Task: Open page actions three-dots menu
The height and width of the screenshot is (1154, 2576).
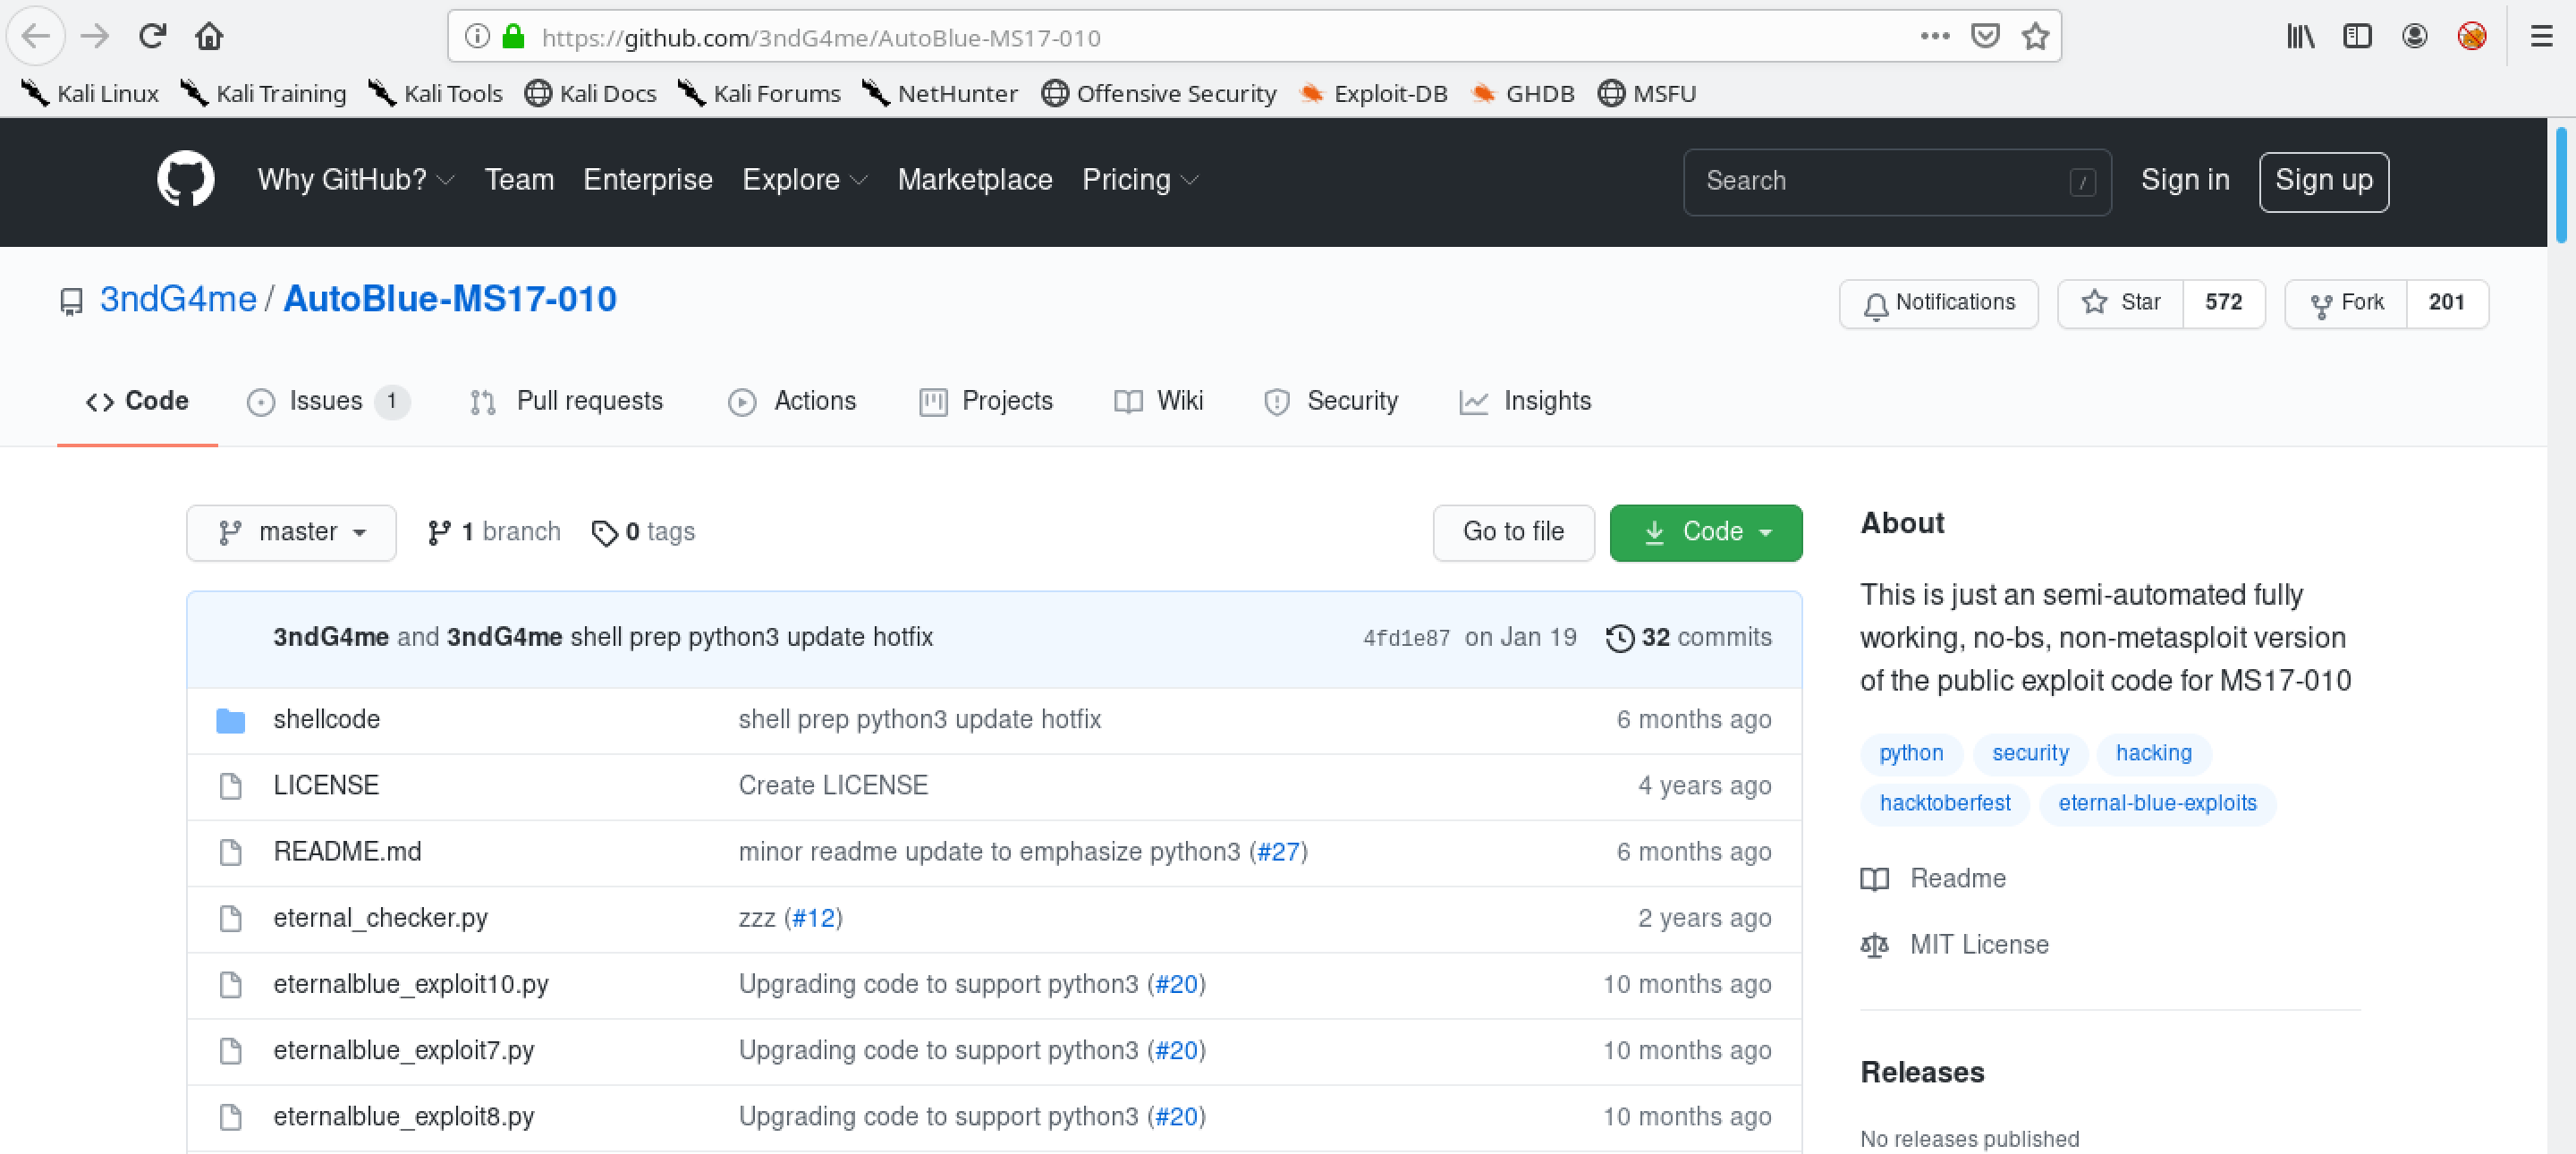Action: coord(1935,37)
